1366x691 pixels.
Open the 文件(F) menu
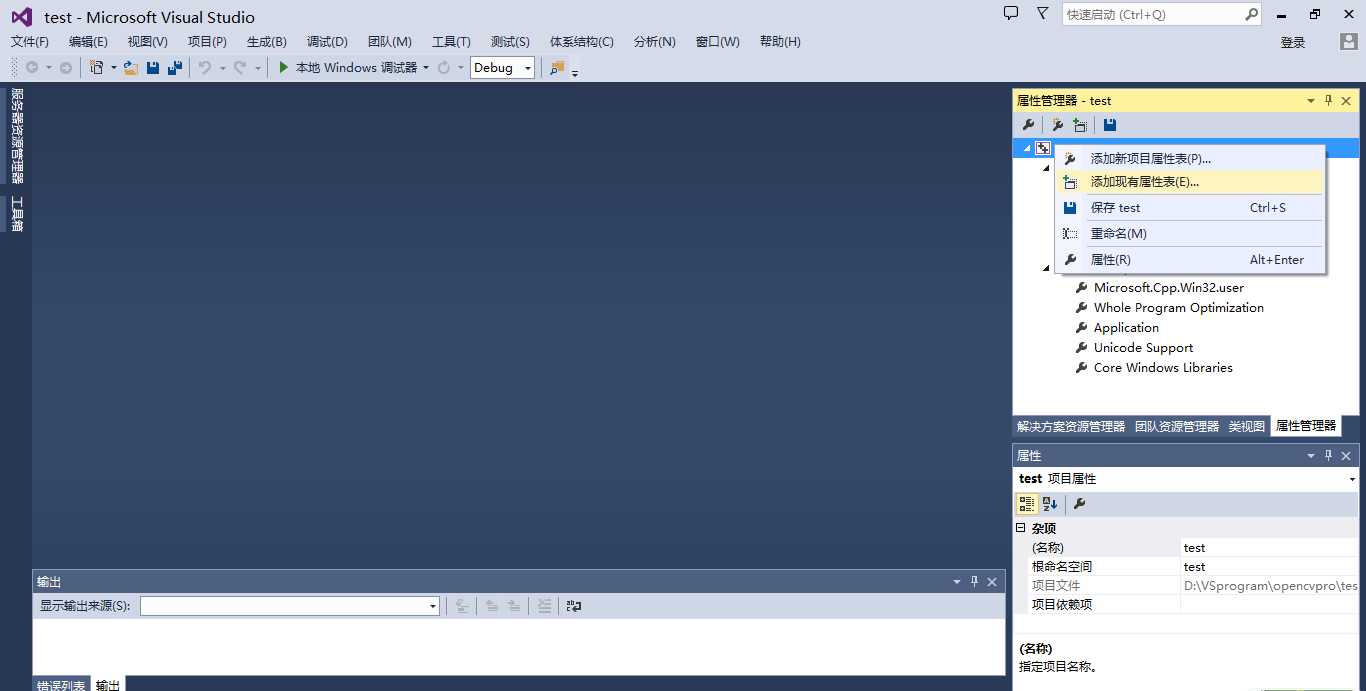pyautogui.click(x=30, y=41)
